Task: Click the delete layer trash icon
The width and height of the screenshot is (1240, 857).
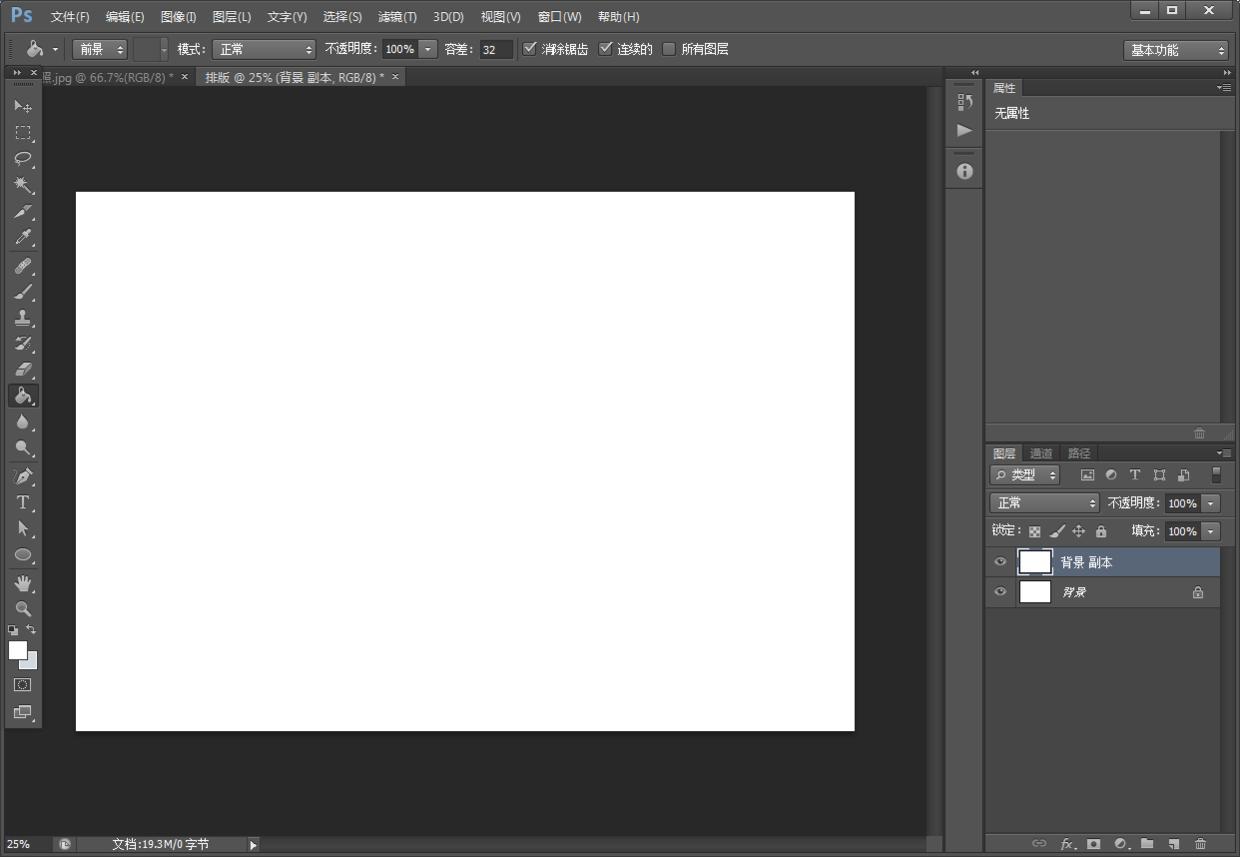Action: (1200, 844)
